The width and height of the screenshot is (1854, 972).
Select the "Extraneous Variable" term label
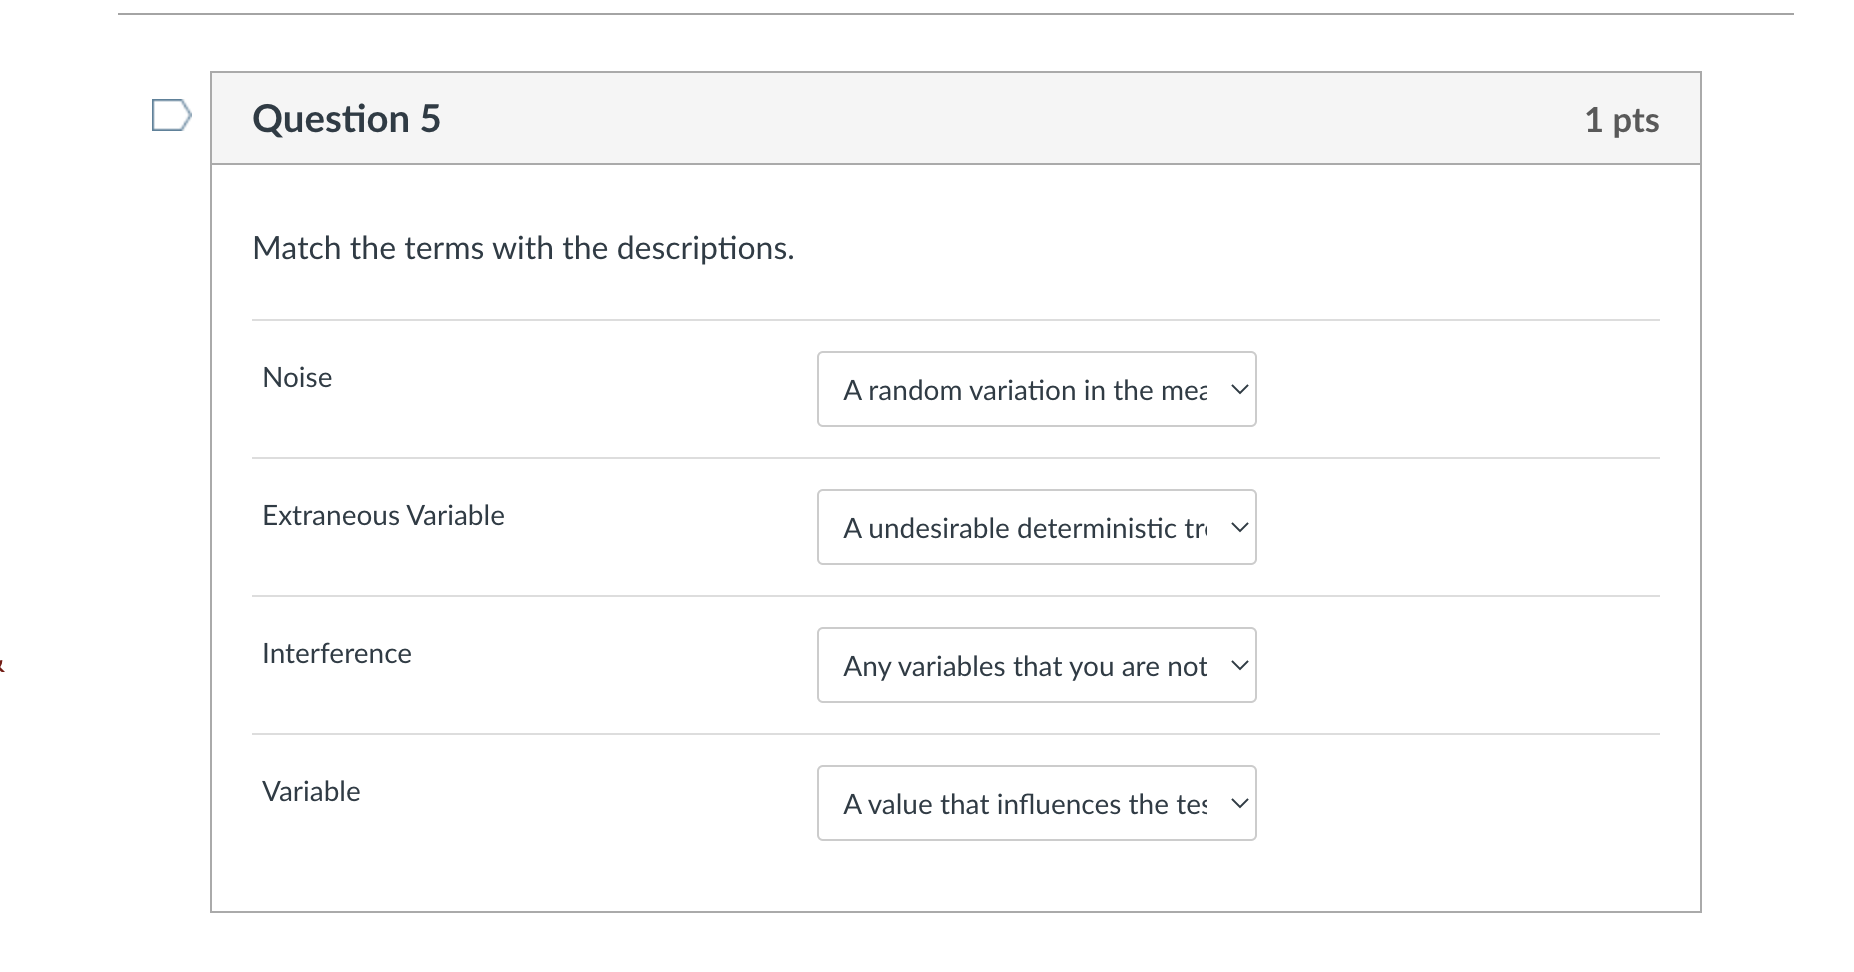pos(383,516)
